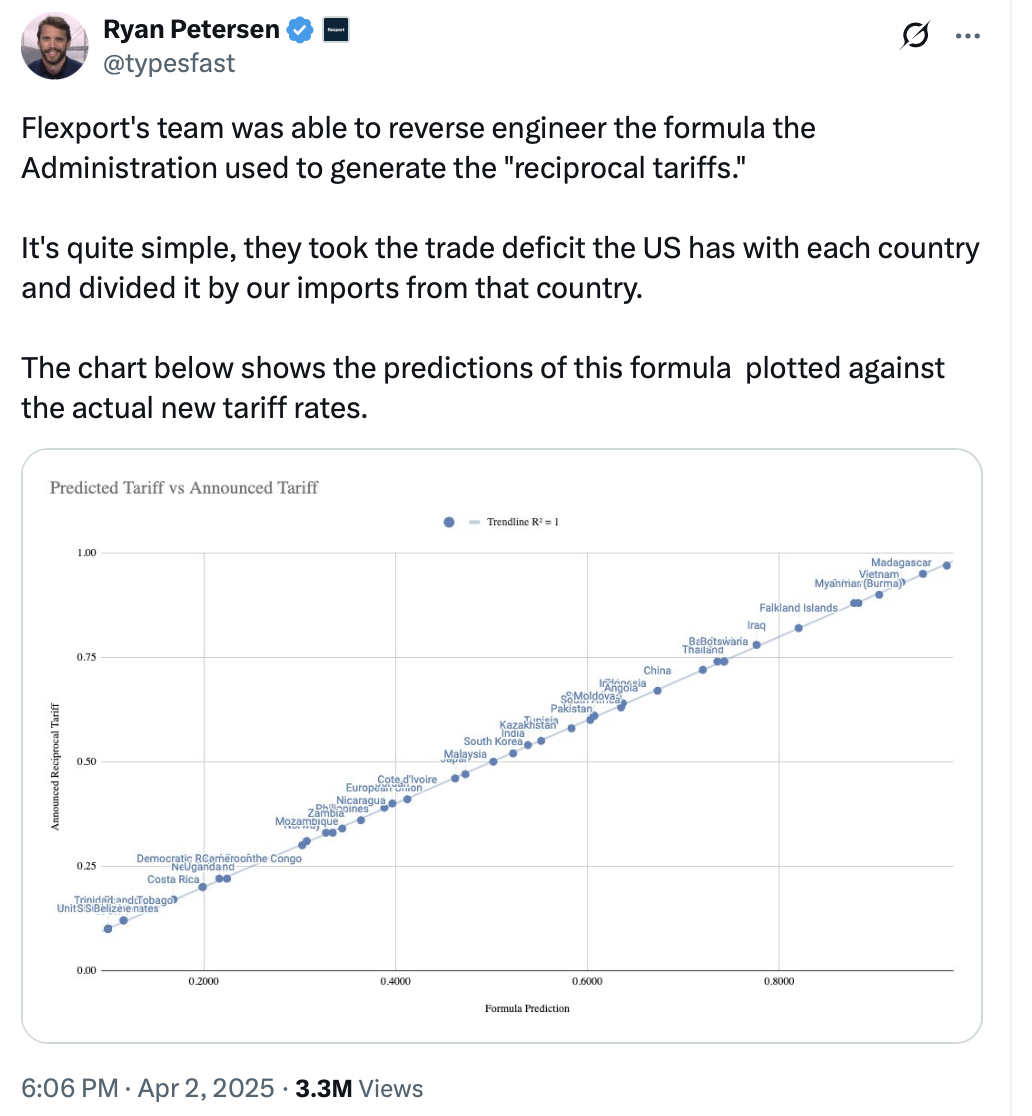1032x1116 pixels.
Task: Click the Mozambique label on the chart
Action: pos(307,822)
